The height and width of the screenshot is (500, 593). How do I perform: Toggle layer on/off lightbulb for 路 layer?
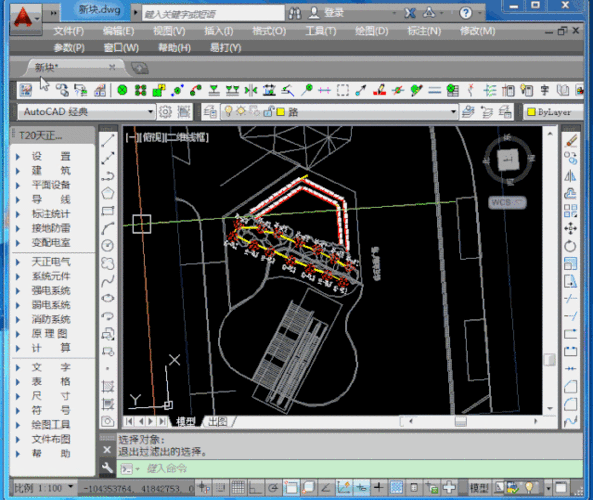tap(228, 112)
